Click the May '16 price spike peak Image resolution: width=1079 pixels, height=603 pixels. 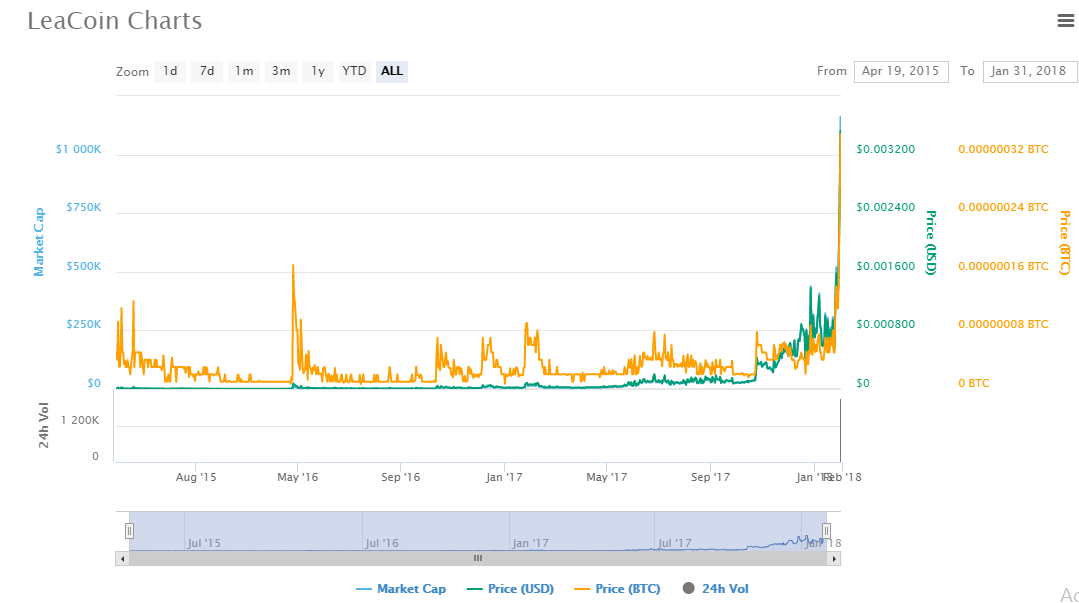292,266
